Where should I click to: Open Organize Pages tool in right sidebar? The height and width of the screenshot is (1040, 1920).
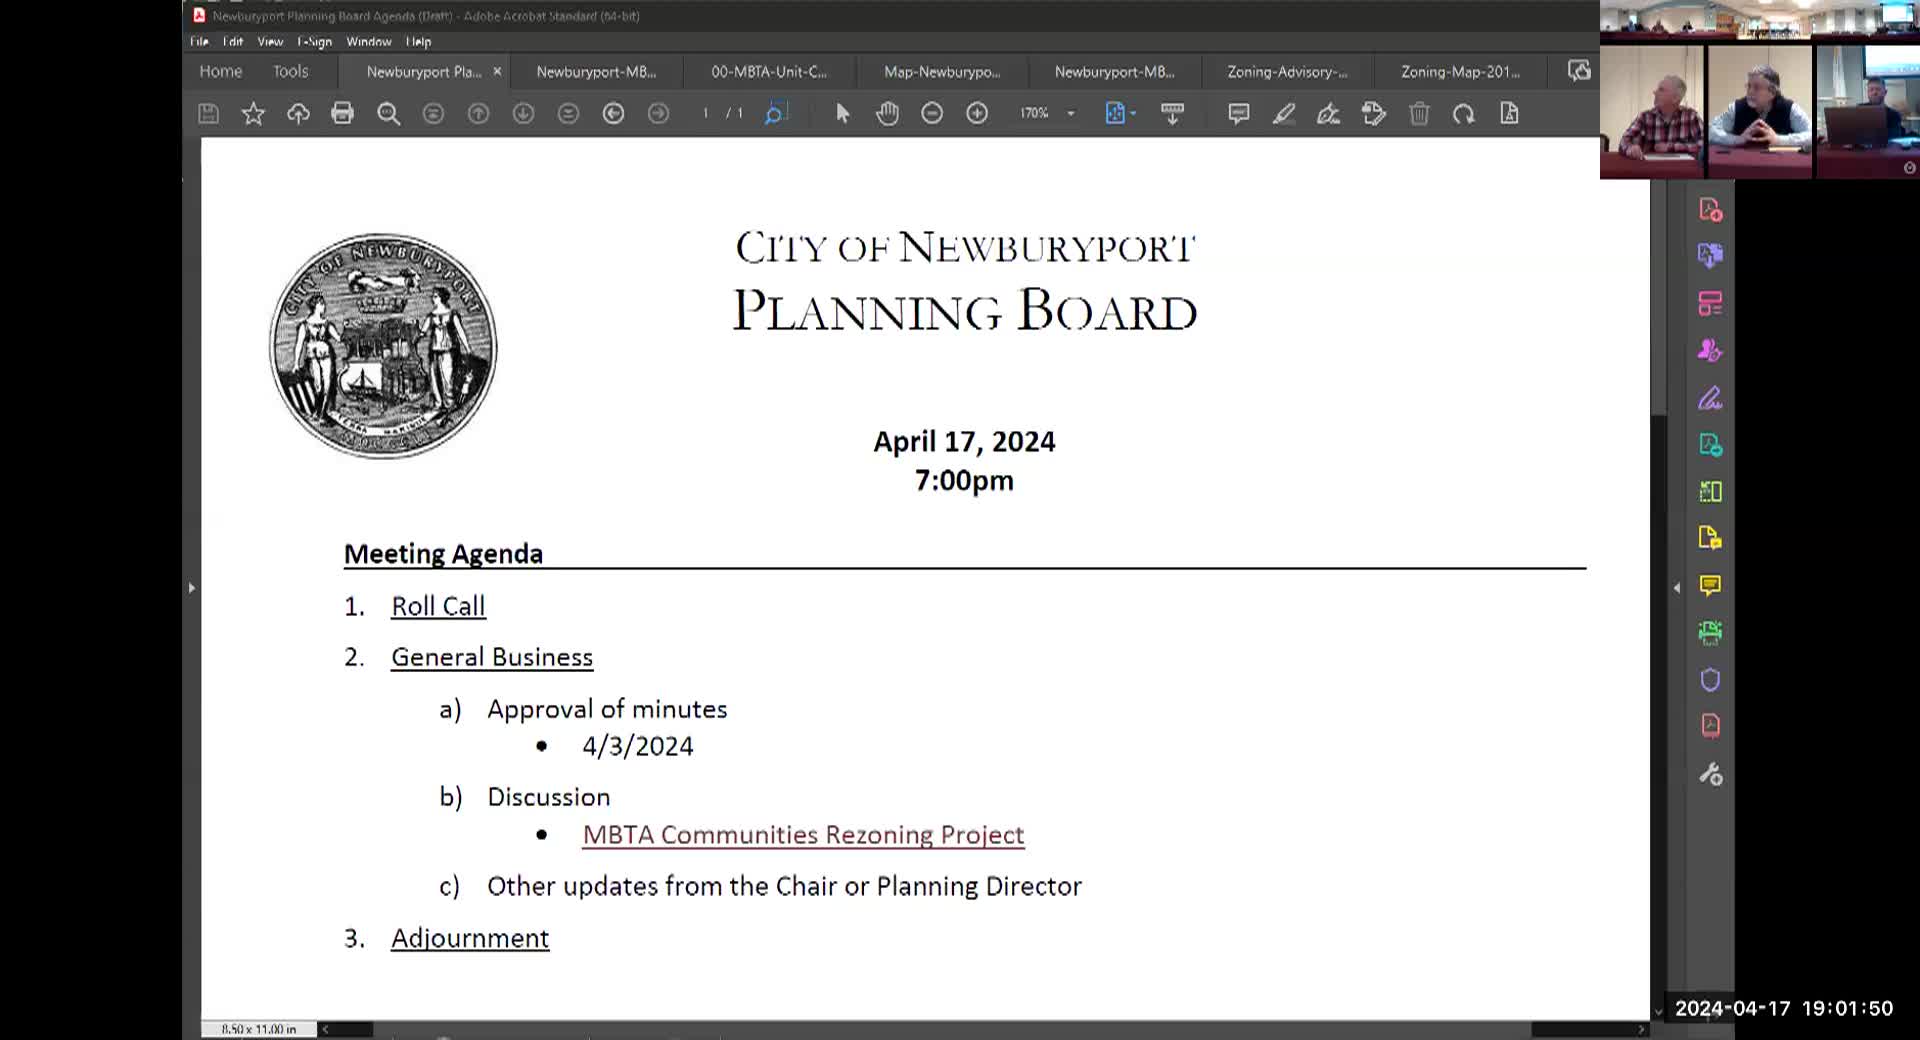(x=1710, y=304)
